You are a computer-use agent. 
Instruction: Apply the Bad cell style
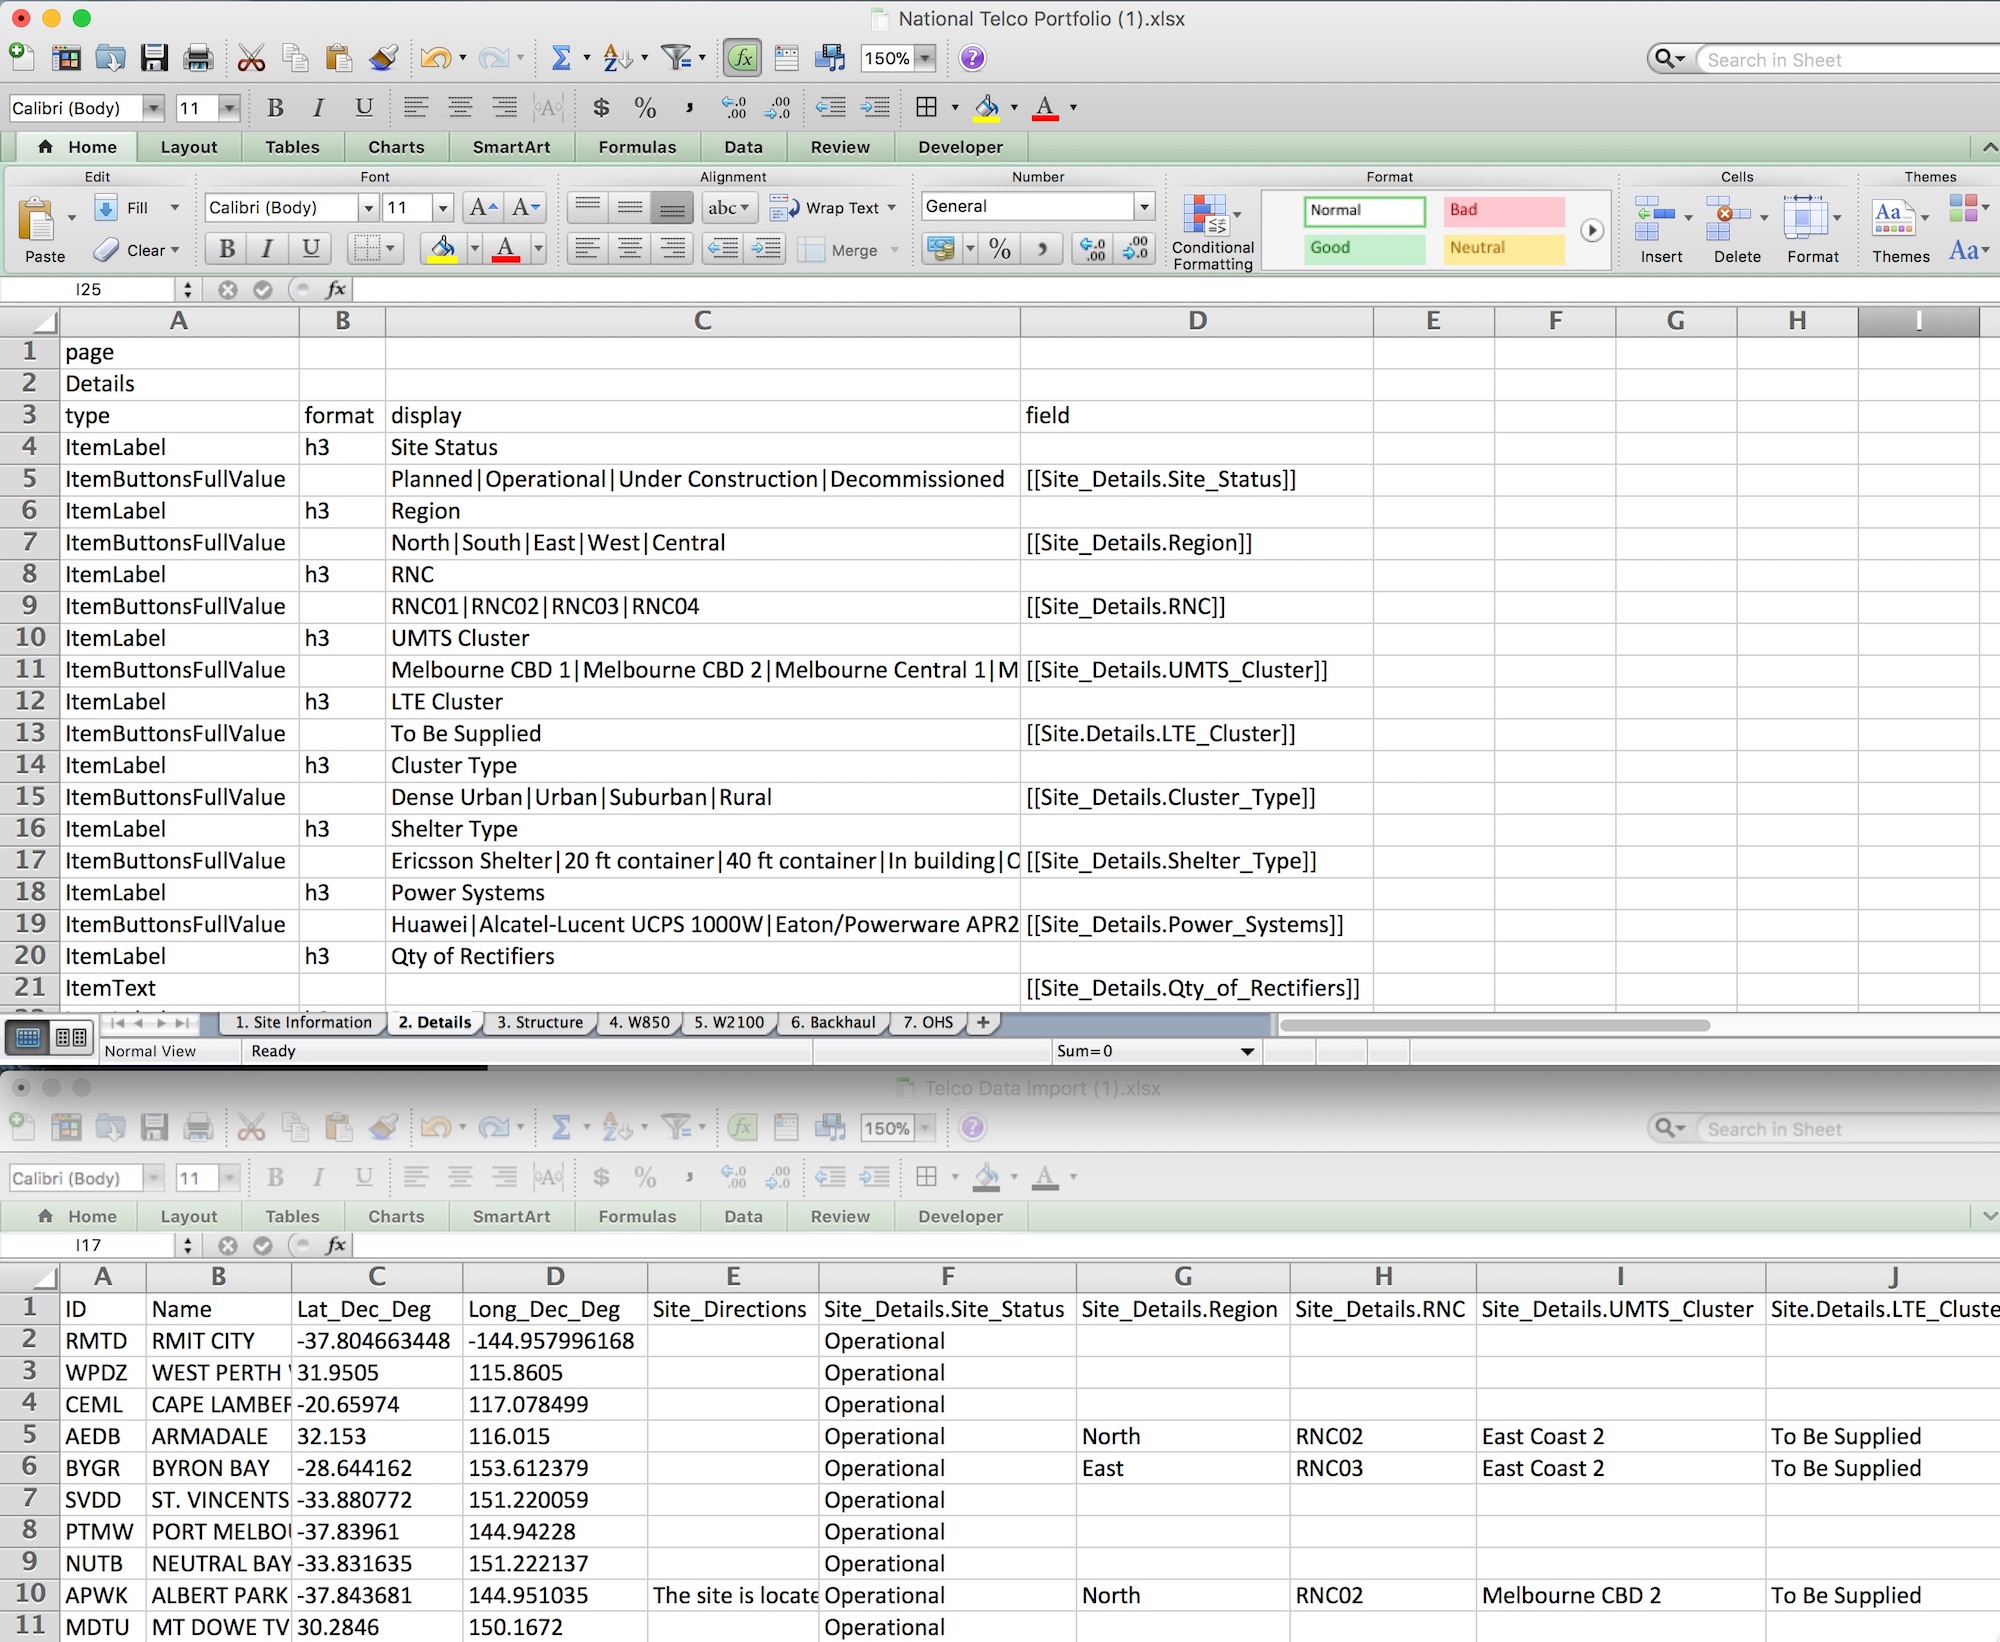(1504, 210)
